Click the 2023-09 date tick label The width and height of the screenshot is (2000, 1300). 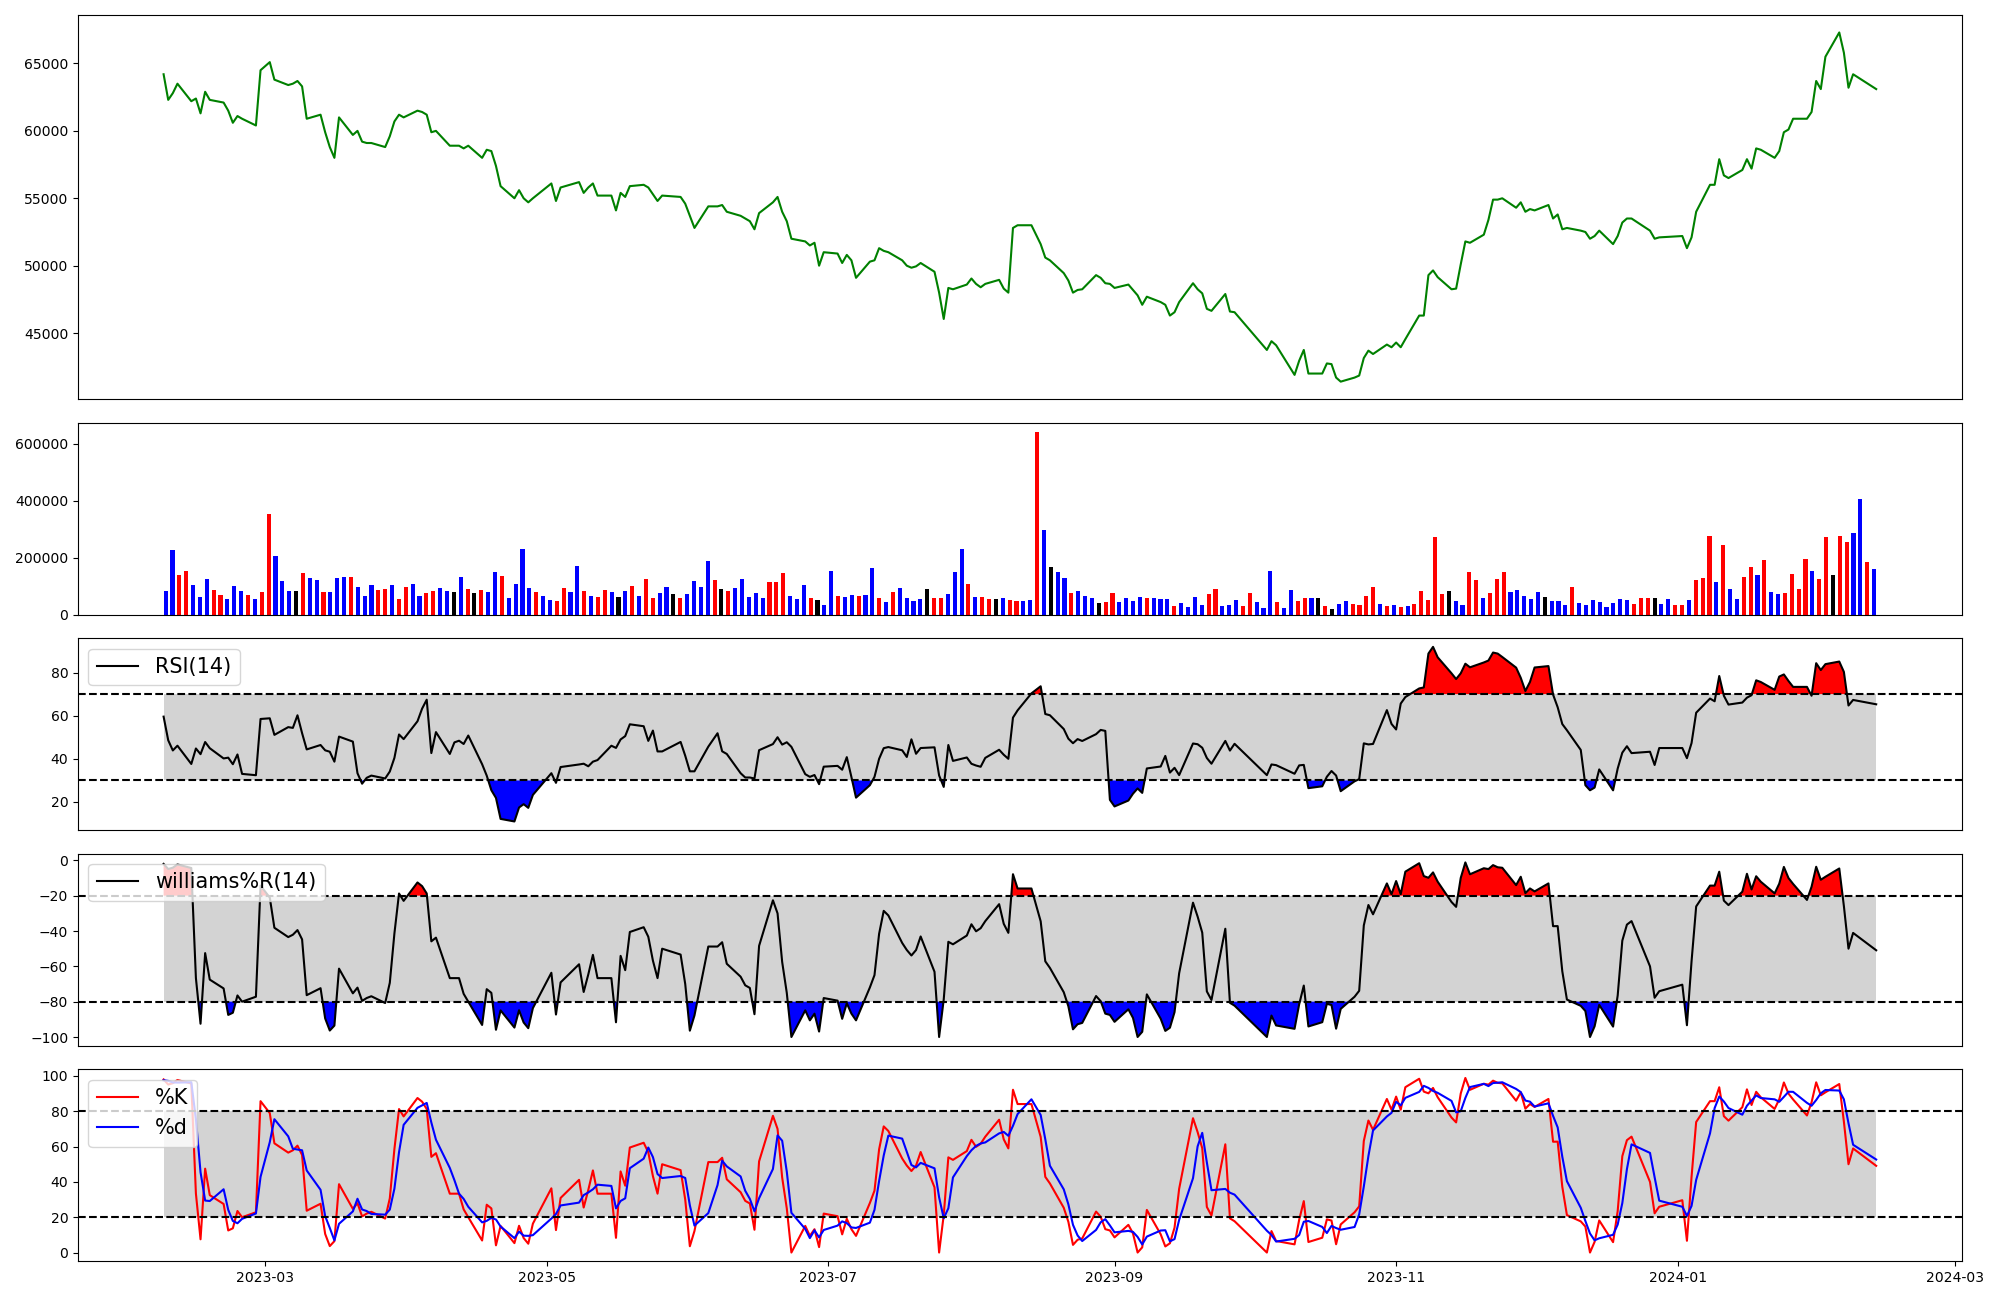(x=1113, y=1277)
